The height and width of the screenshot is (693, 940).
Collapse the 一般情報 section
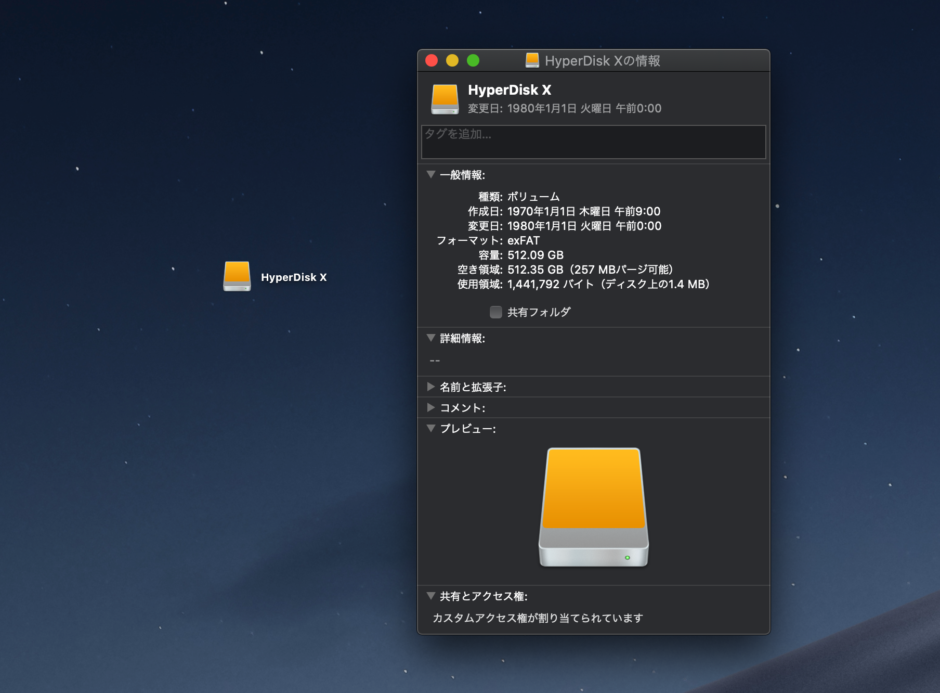(430, 173)
